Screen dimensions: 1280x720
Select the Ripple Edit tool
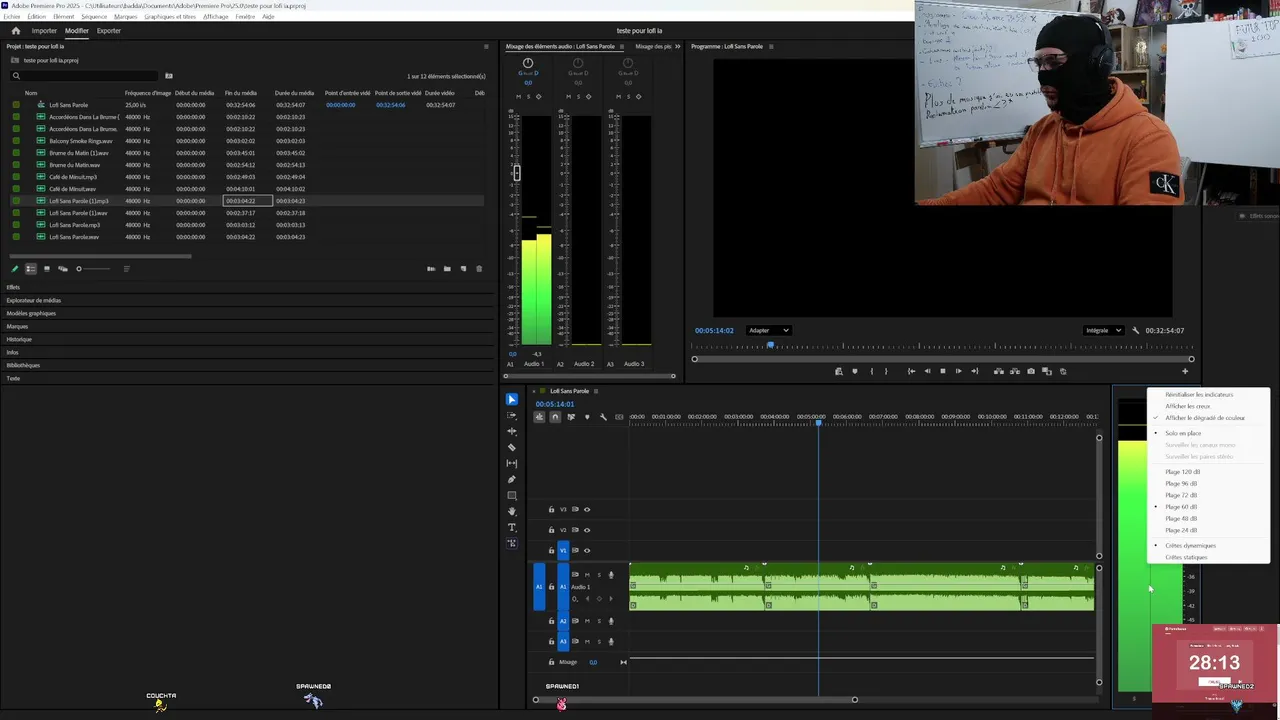(x=512, y=431)
